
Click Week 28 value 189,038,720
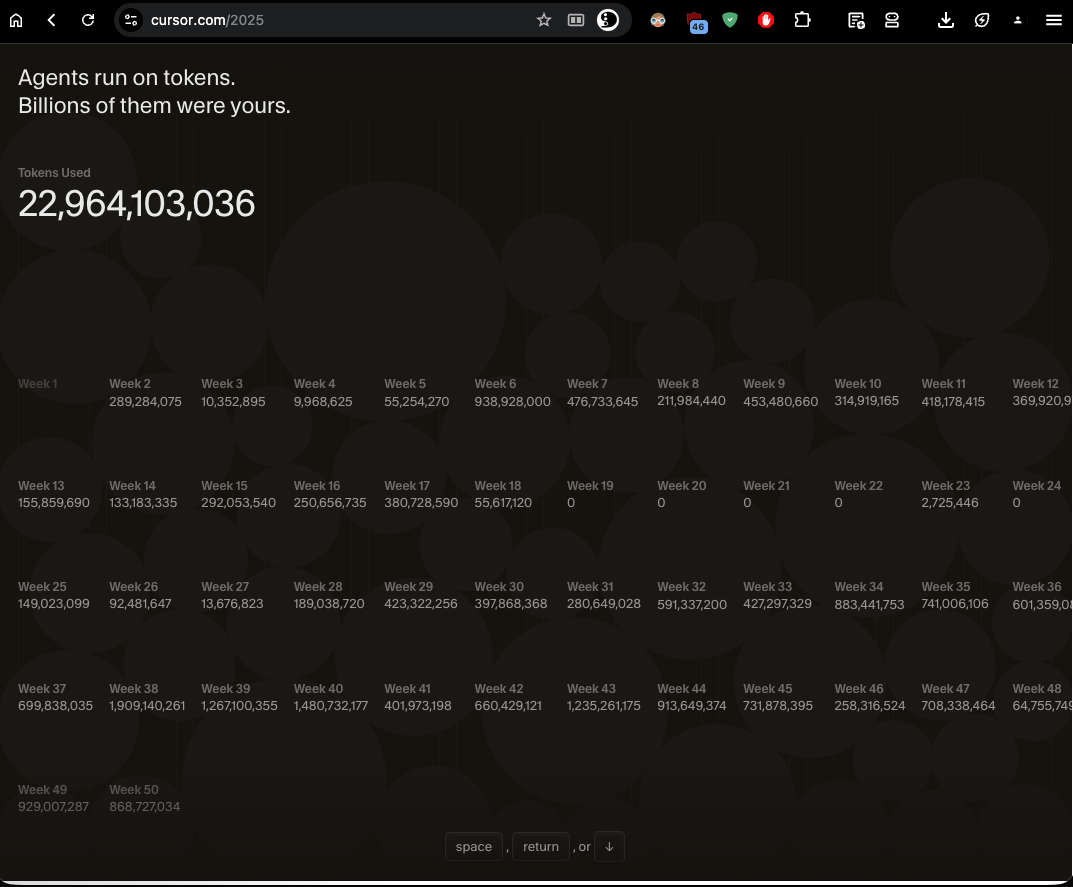(x=329, y=604)
